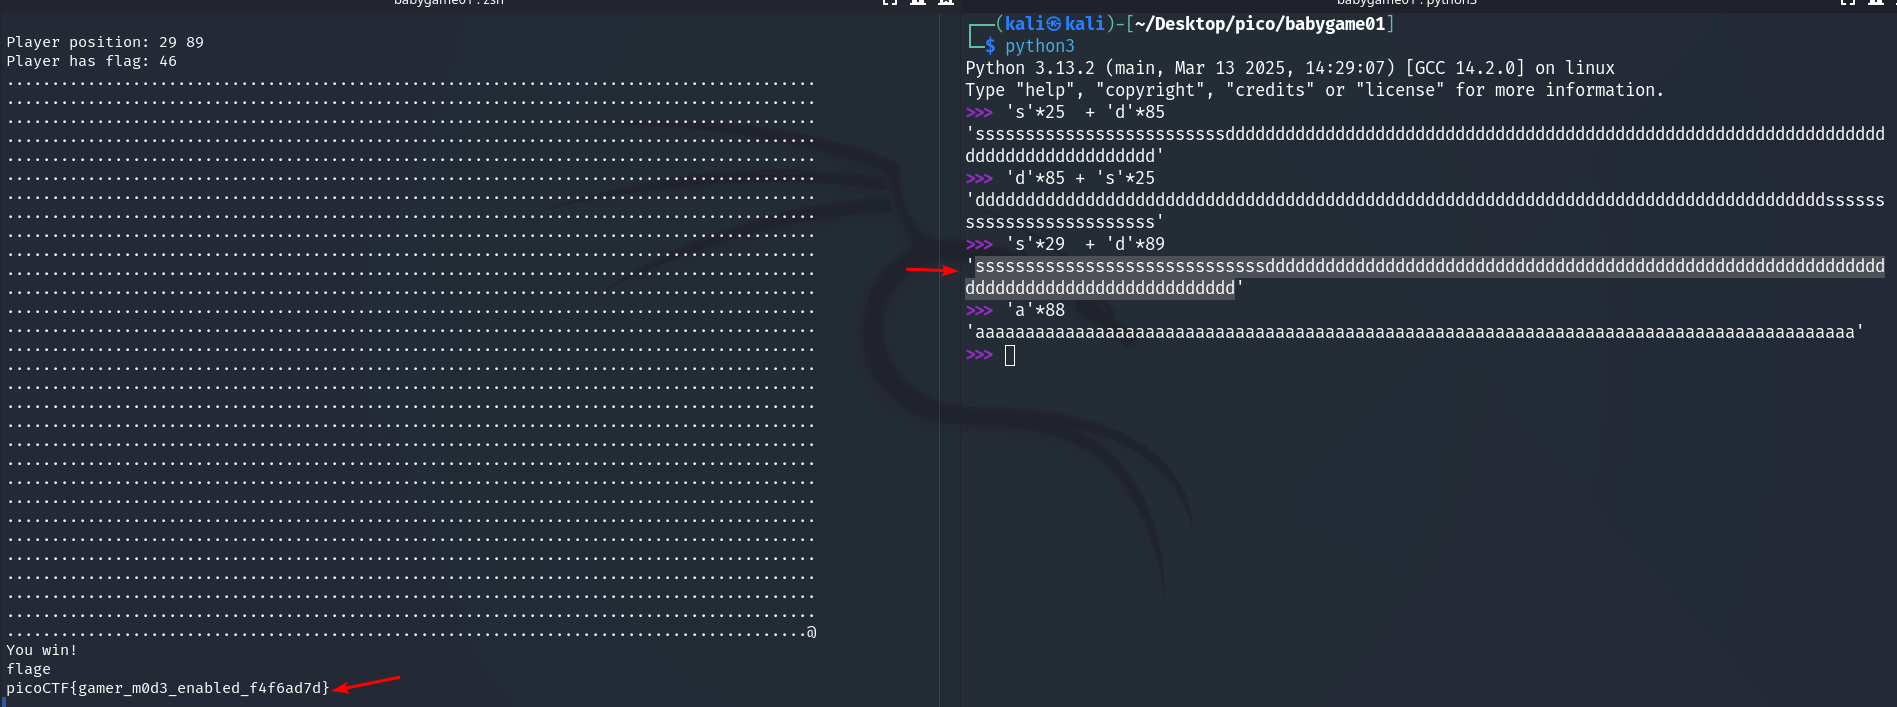Click the "Player position: 29 89" line
The height and width of the screenshot is (707, 1897).
pos(105,42)
